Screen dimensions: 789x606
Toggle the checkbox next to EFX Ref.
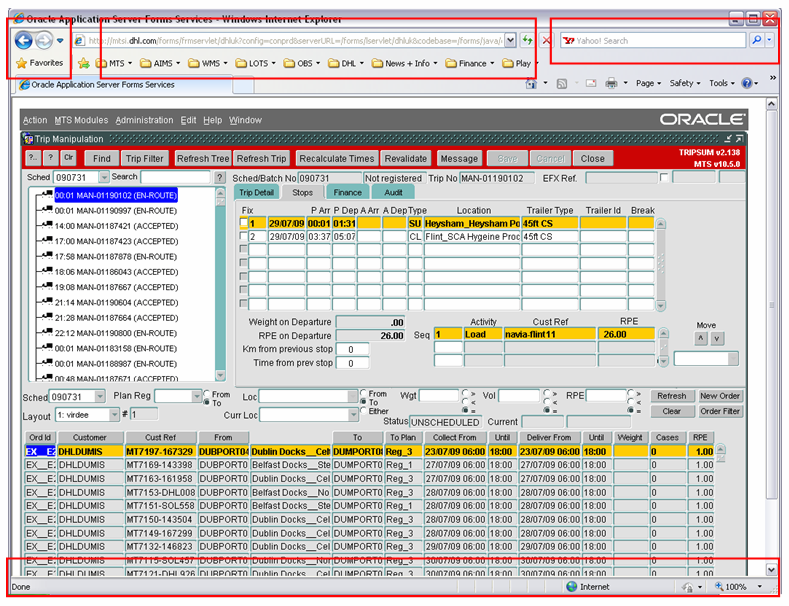pyautogui.click(x=664, y=178)
